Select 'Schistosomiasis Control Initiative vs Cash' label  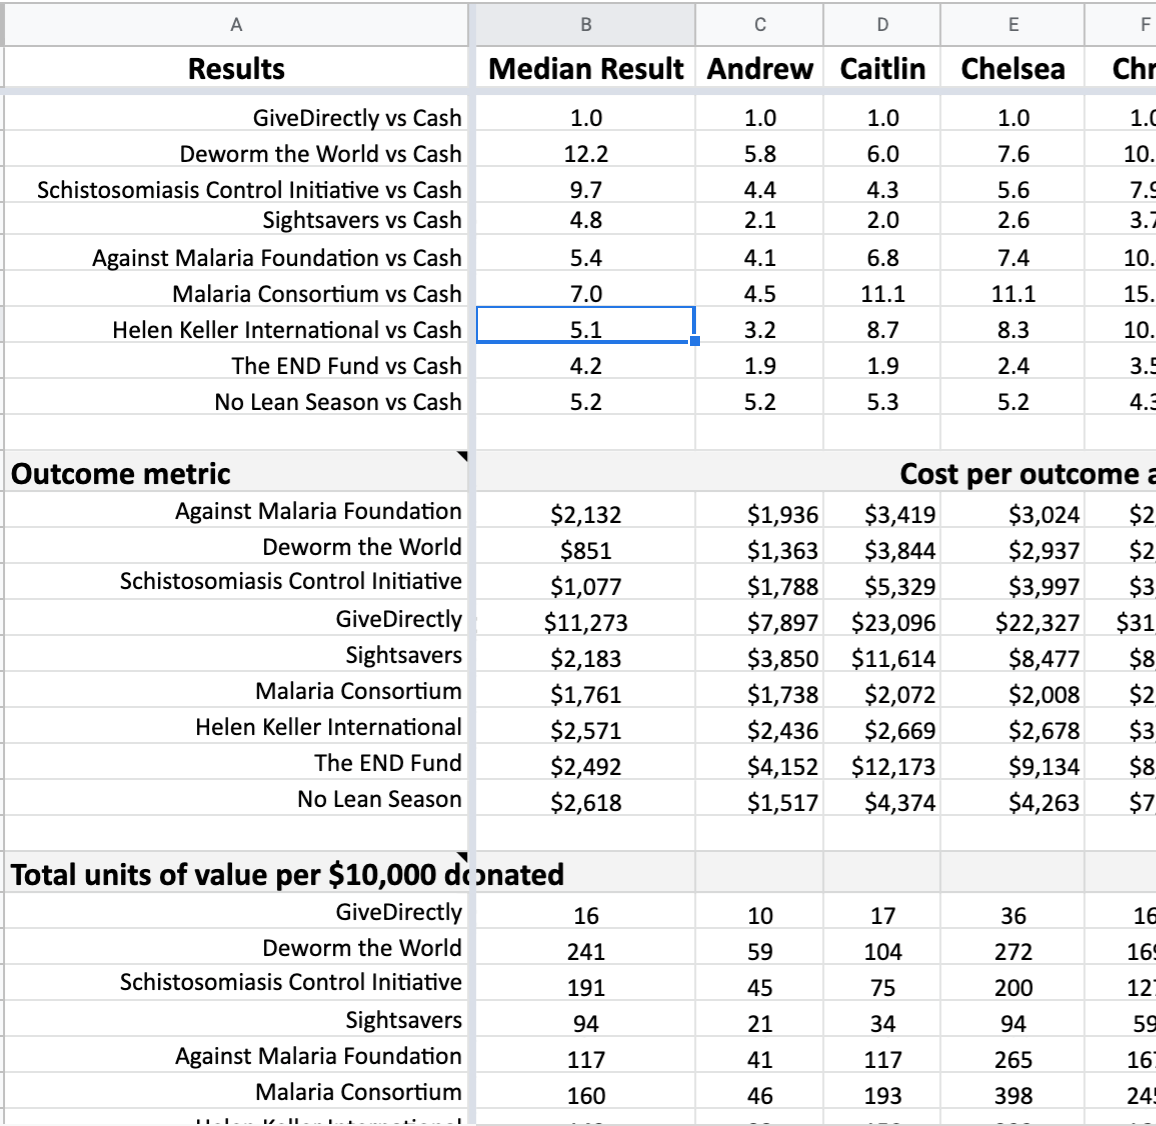[x=249, y=190]
